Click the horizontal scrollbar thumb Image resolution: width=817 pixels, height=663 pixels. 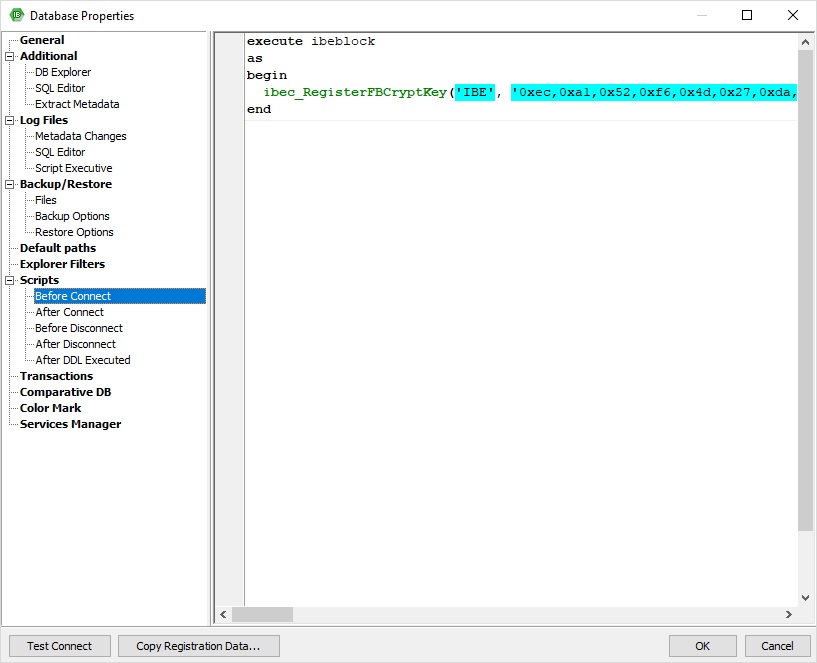[x=262, y=615]
